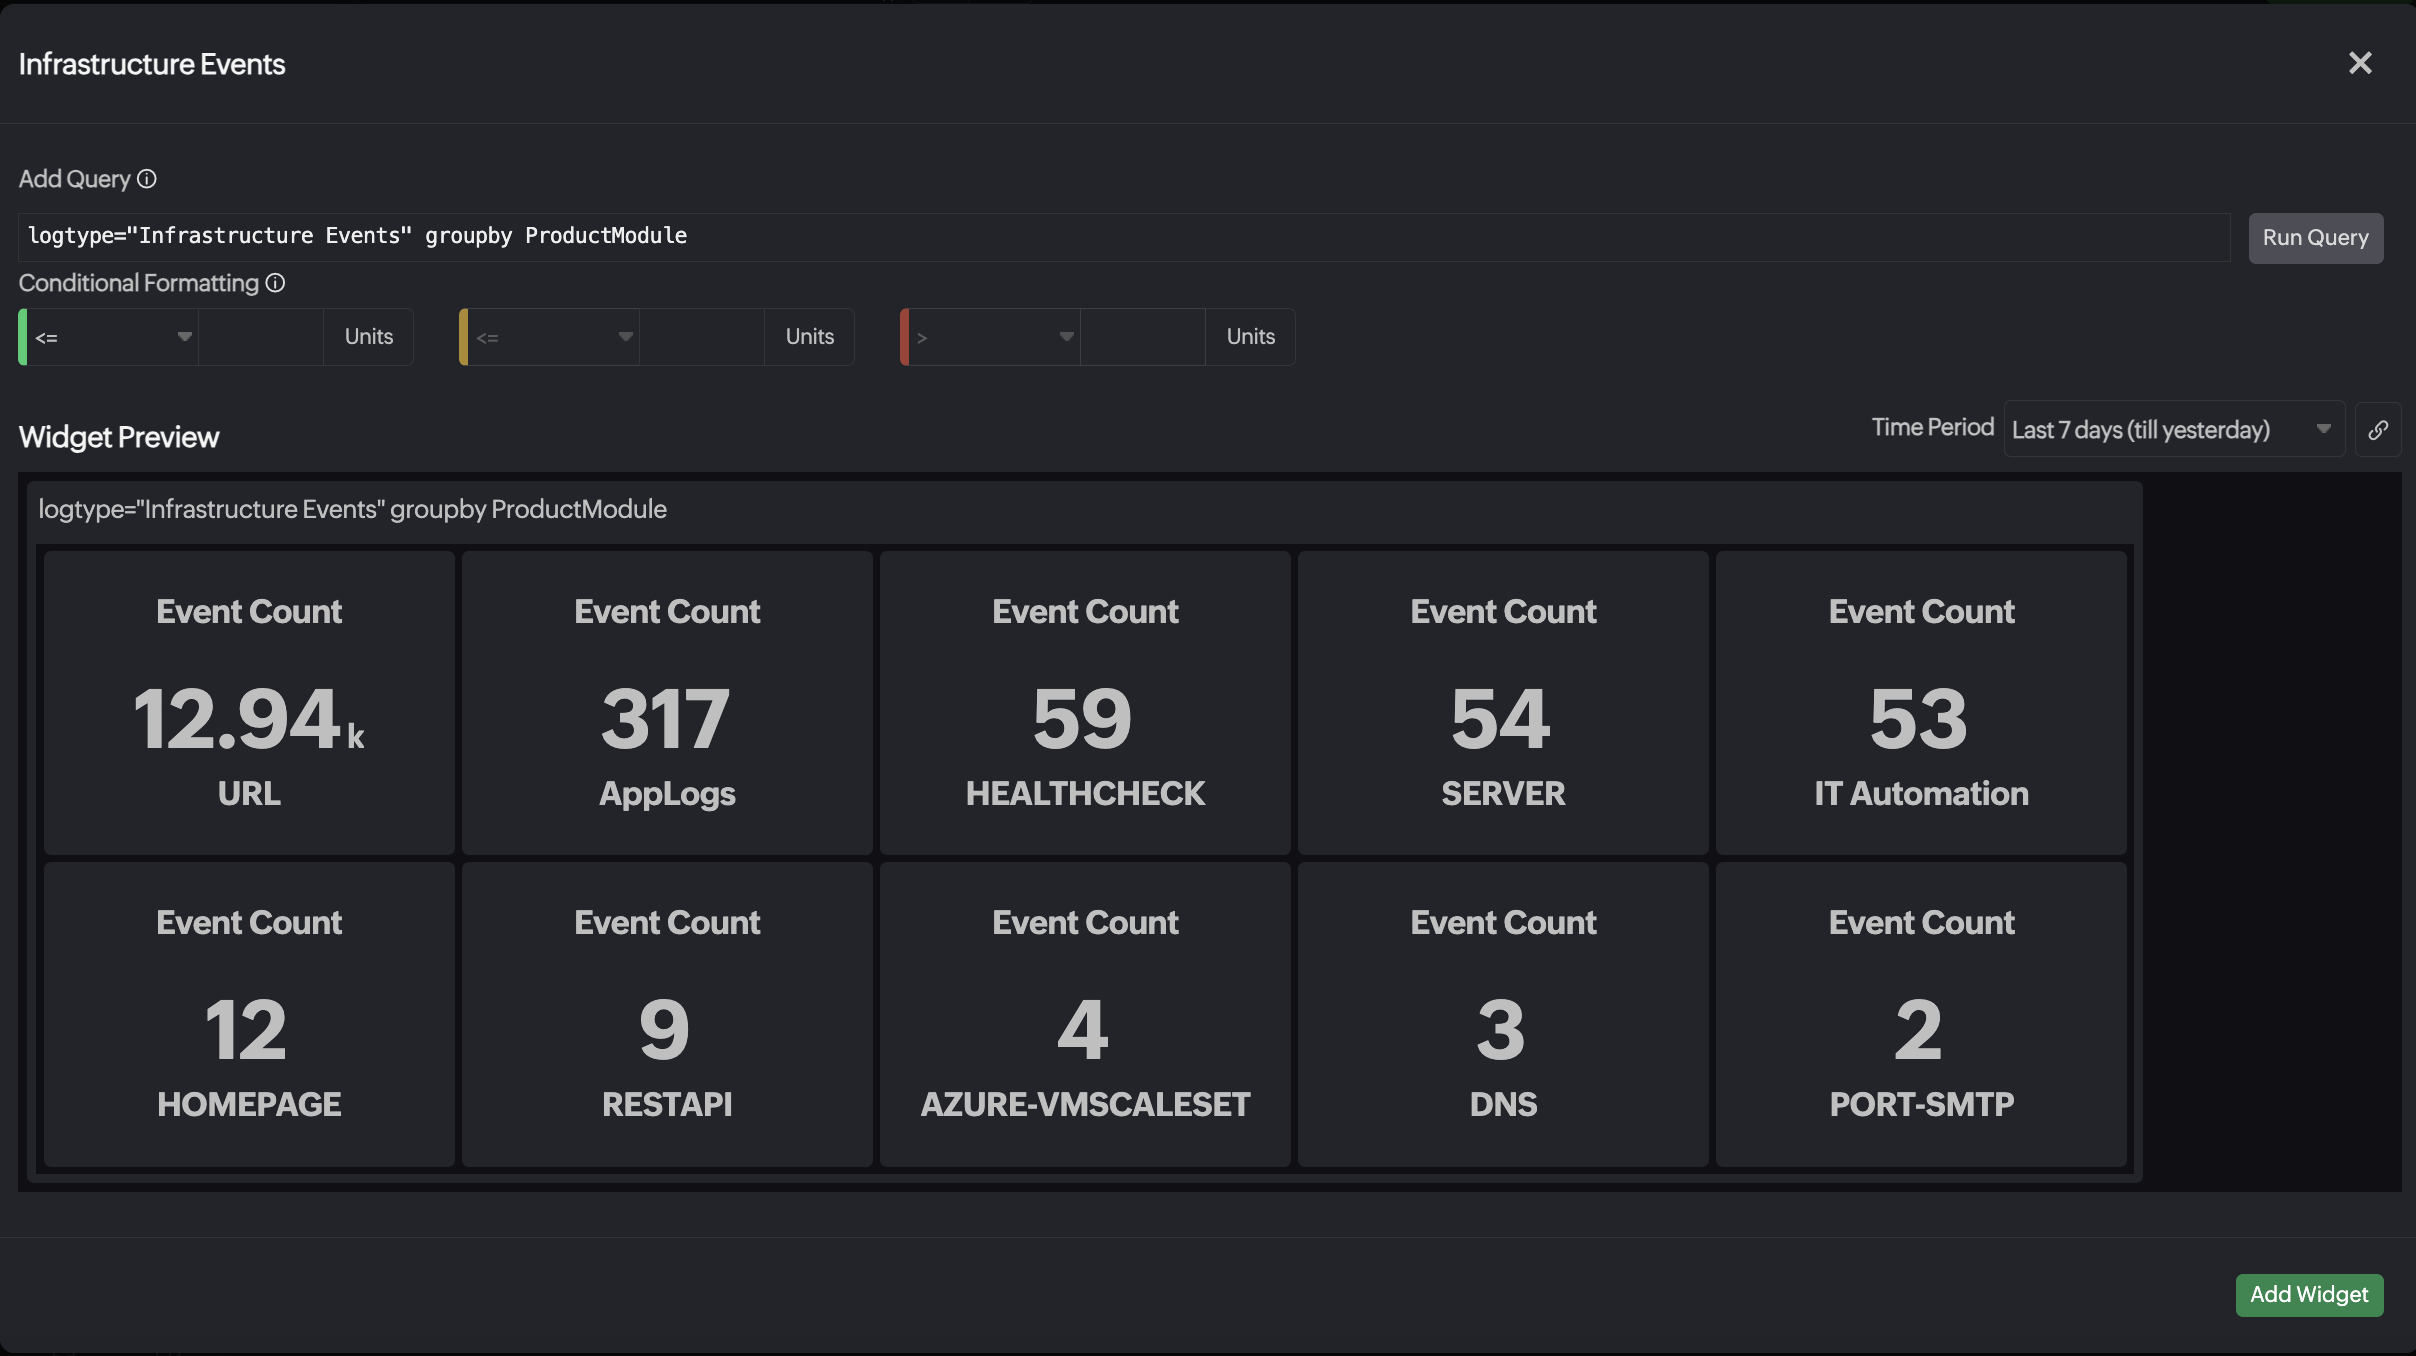The height and width of the screenshot is (1356, 2416).
Task: Click the Run Query button
Action: coord(2315,238)
